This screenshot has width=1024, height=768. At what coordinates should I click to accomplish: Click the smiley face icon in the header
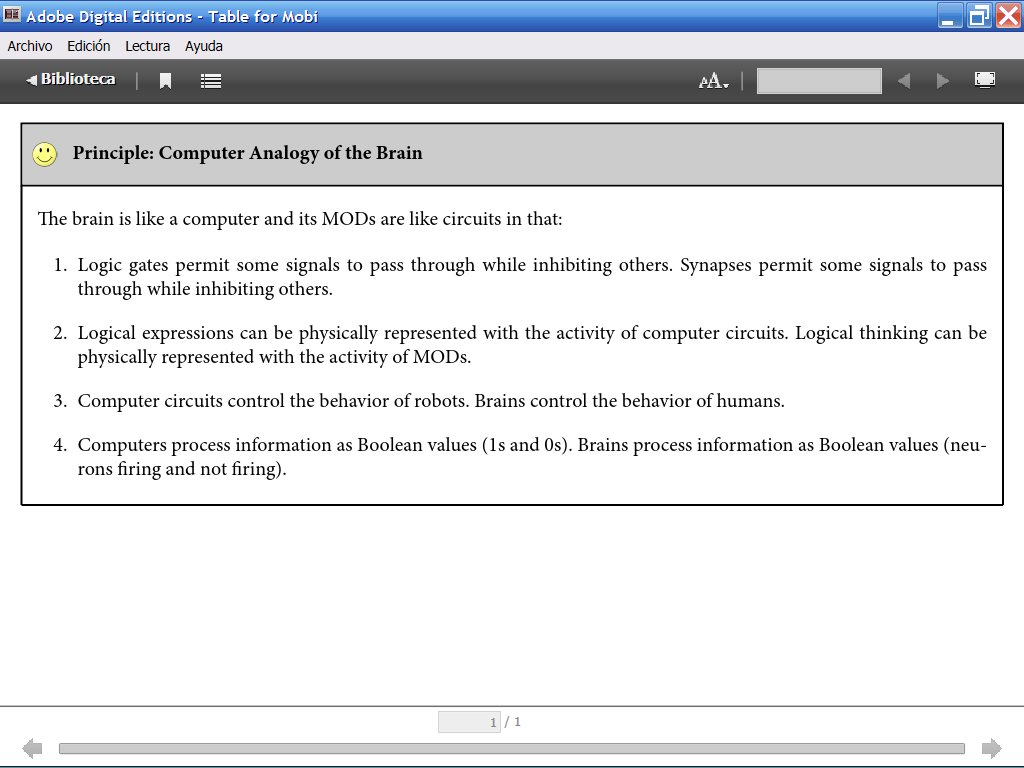click(x=44, y=154)
